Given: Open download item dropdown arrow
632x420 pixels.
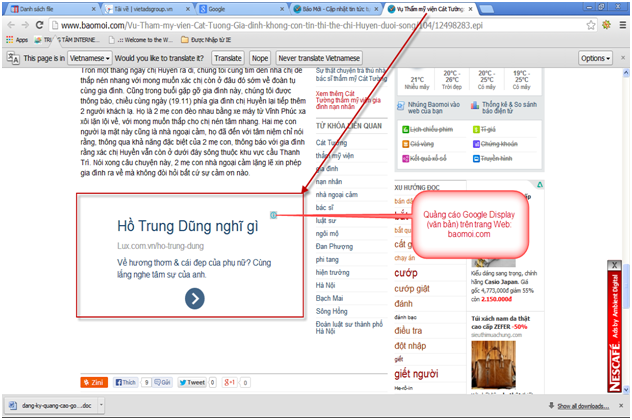Looking at the screenshot, I should click(x=101, y=404).
